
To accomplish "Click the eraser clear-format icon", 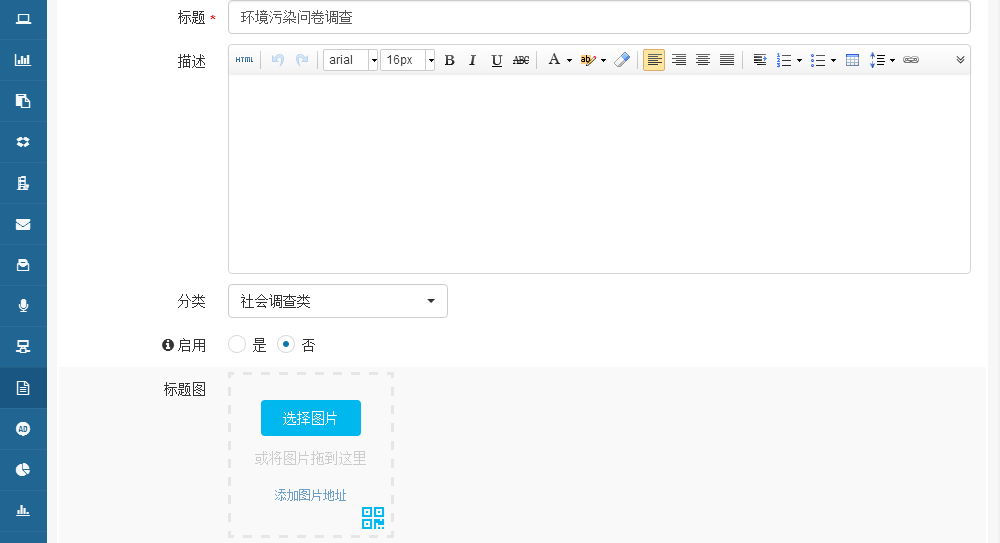I will [x=622, y=60].
